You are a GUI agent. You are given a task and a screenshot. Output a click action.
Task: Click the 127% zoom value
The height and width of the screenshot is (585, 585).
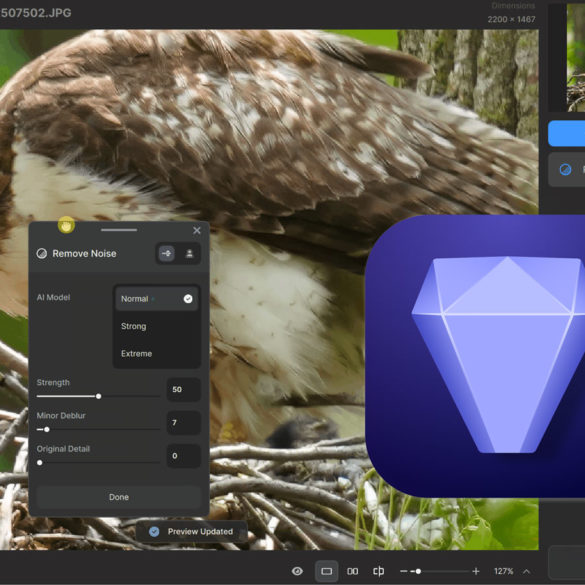click(x=503, y=571)
